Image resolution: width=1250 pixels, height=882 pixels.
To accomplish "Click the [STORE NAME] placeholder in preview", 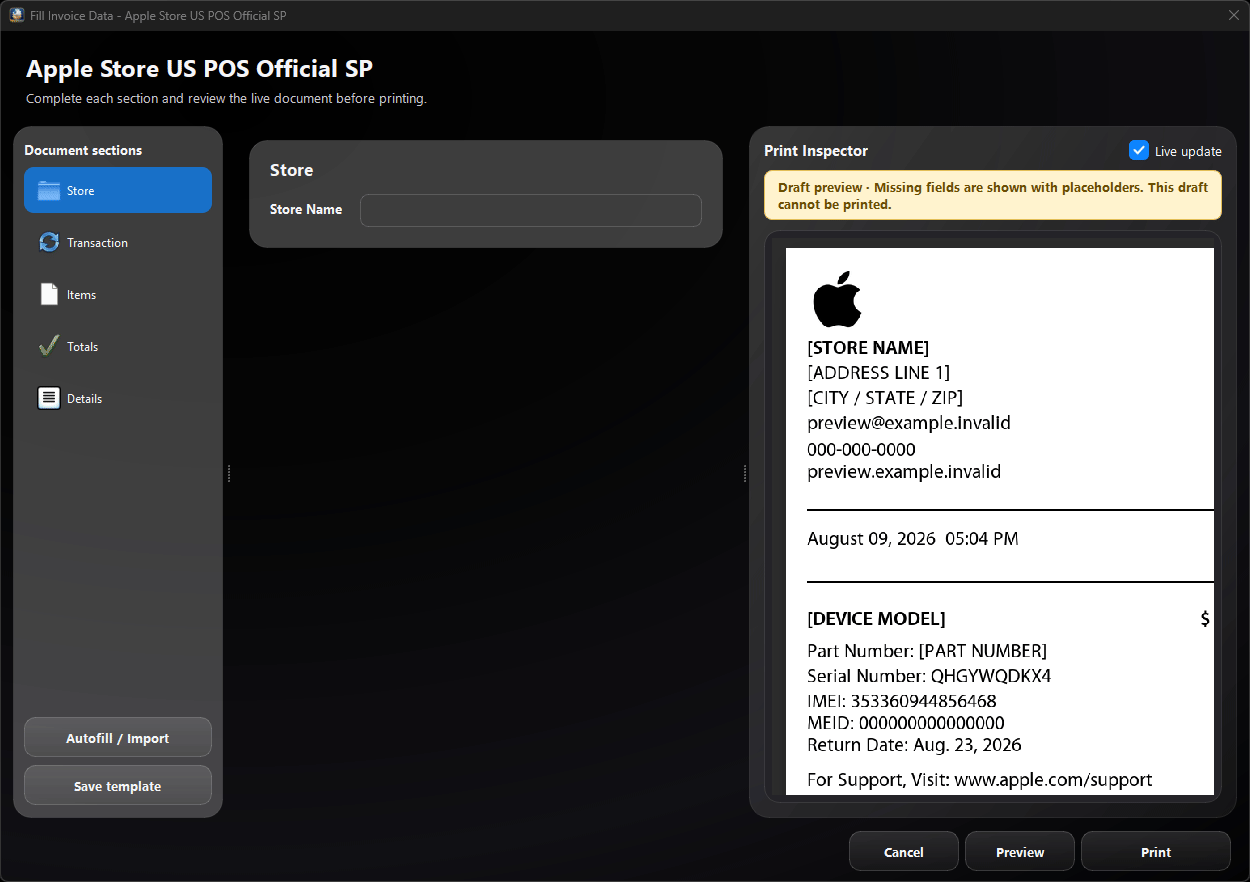I will pyautogui.click(x=868, y=348).
